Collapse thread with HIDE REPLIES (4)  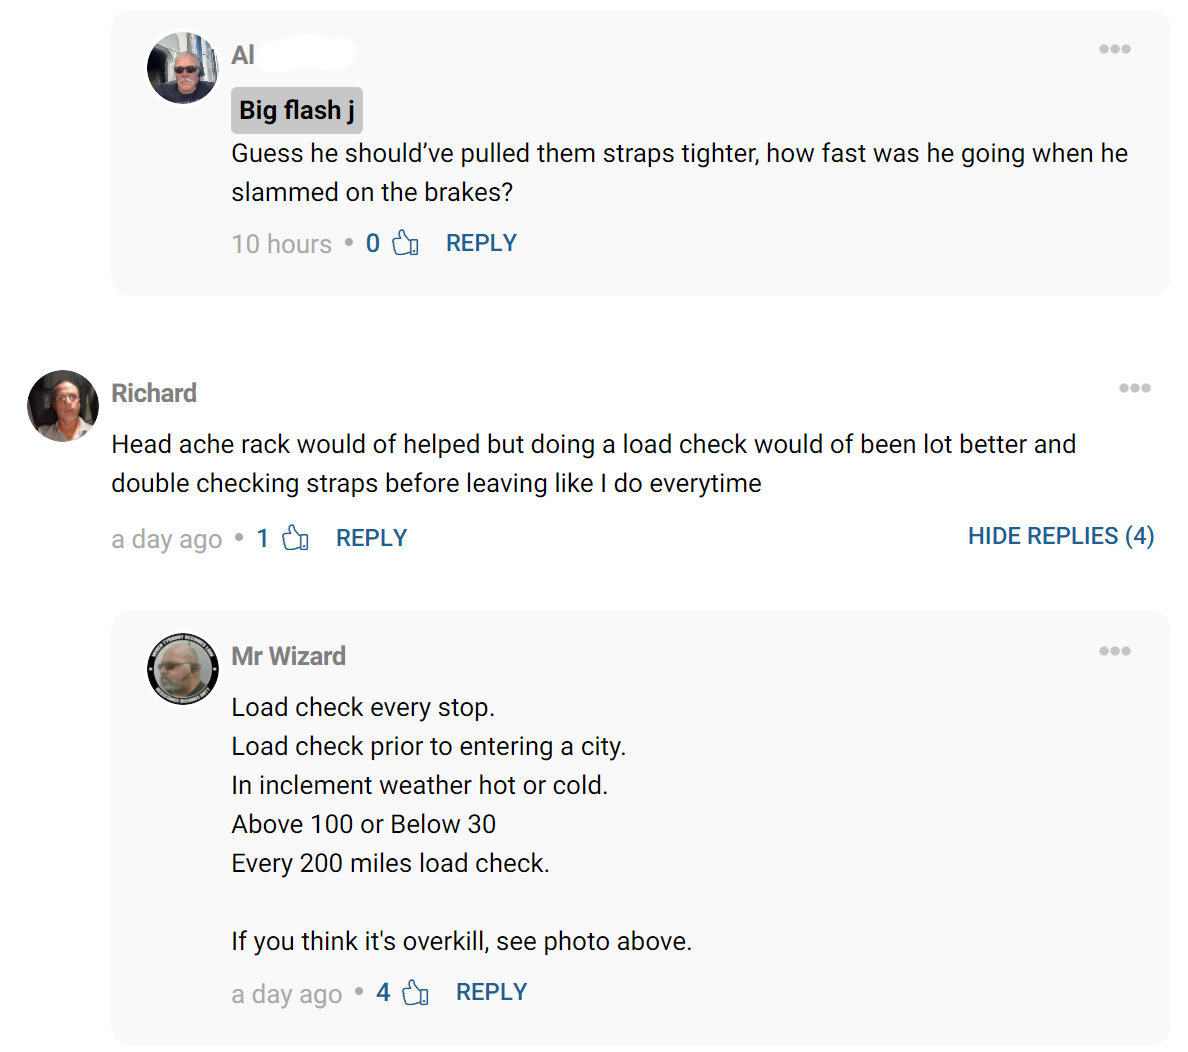[1060, 536]
